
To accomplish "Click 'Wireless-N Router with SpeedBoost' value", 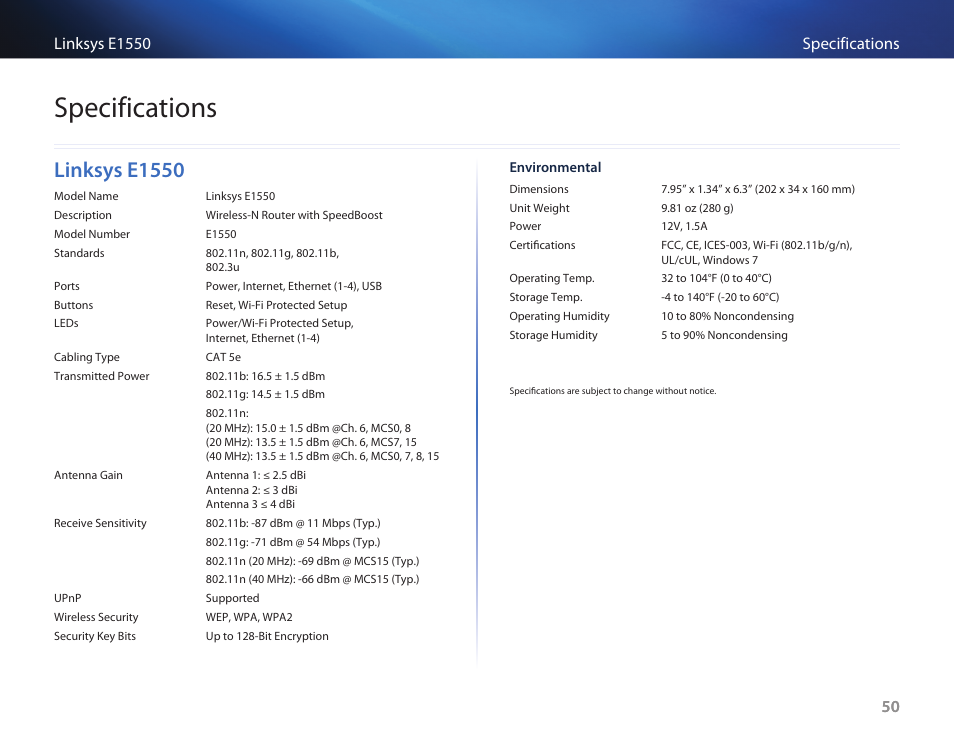I will [294, 215].
